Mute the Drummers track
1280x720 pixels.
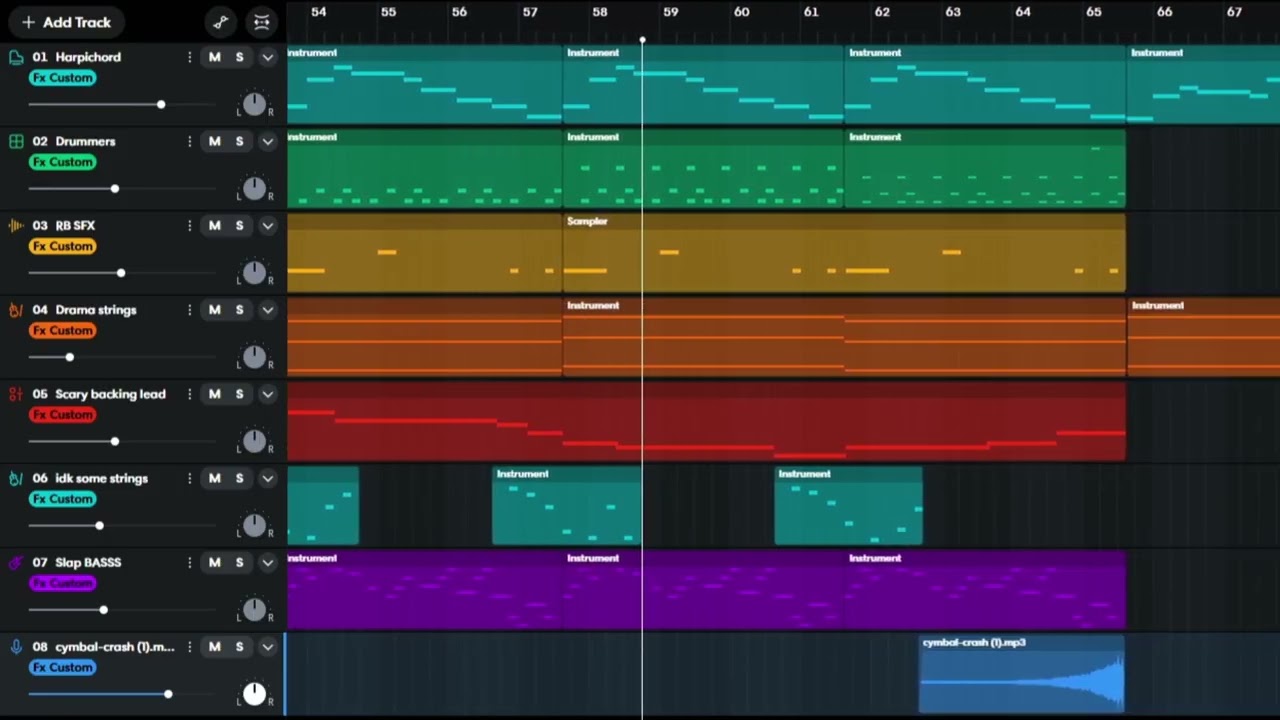pyautogui.click(x=214, y=141)
